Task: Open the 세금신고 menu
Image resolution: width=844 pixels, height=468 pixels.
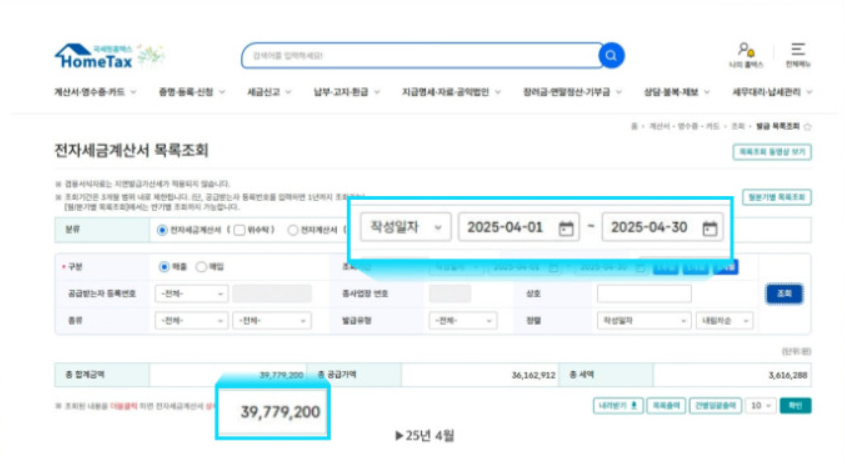Action: tap(269, 92)
